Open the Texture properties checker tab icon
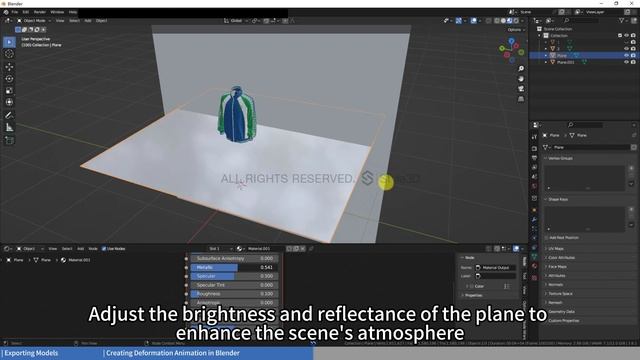This screenshot has height=360, width=640. tap(534, 278)
